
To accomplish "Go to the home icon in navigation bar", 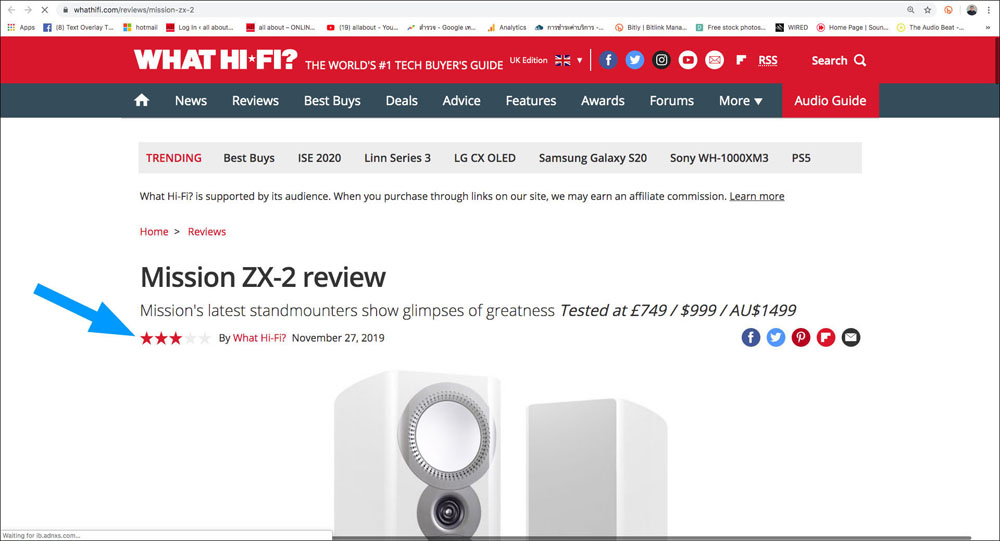I will [x=142, y=100].
